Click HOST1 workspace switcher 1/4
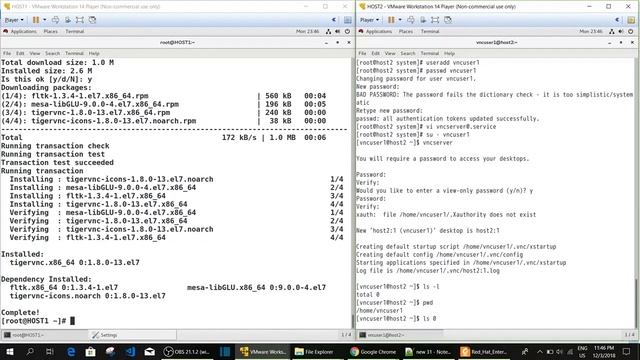Screen dimensions: 640x360 pyautogui.click(x=346, y=335)
